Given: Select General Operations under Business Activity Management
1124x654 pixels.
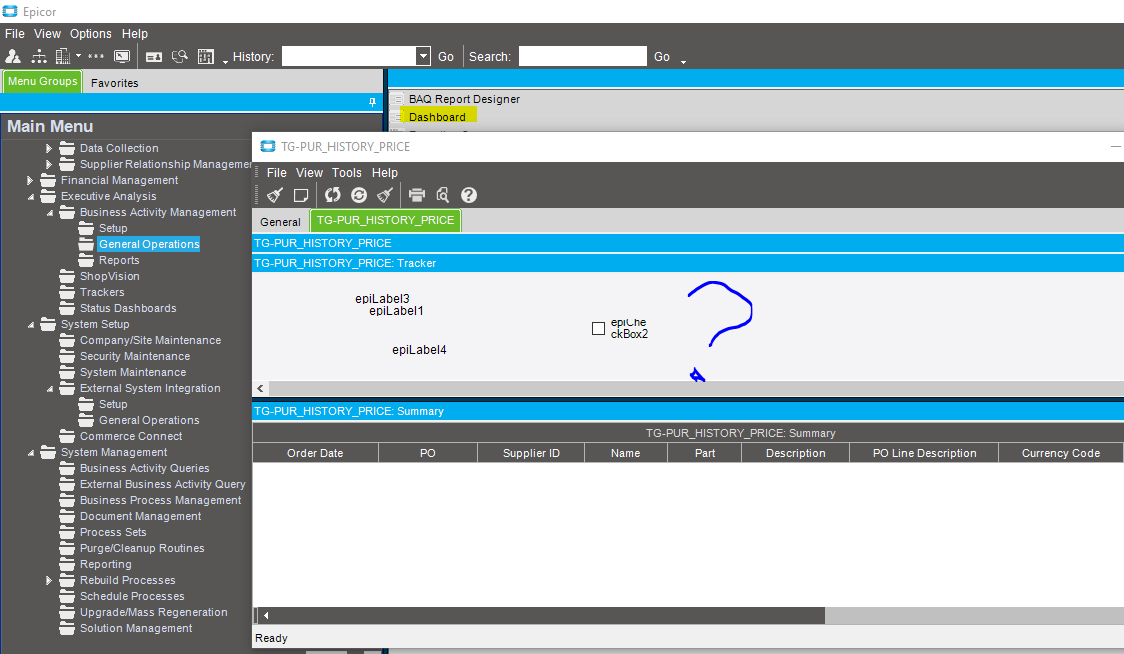Looking at the screenshot, I should [x=149, y=244].
